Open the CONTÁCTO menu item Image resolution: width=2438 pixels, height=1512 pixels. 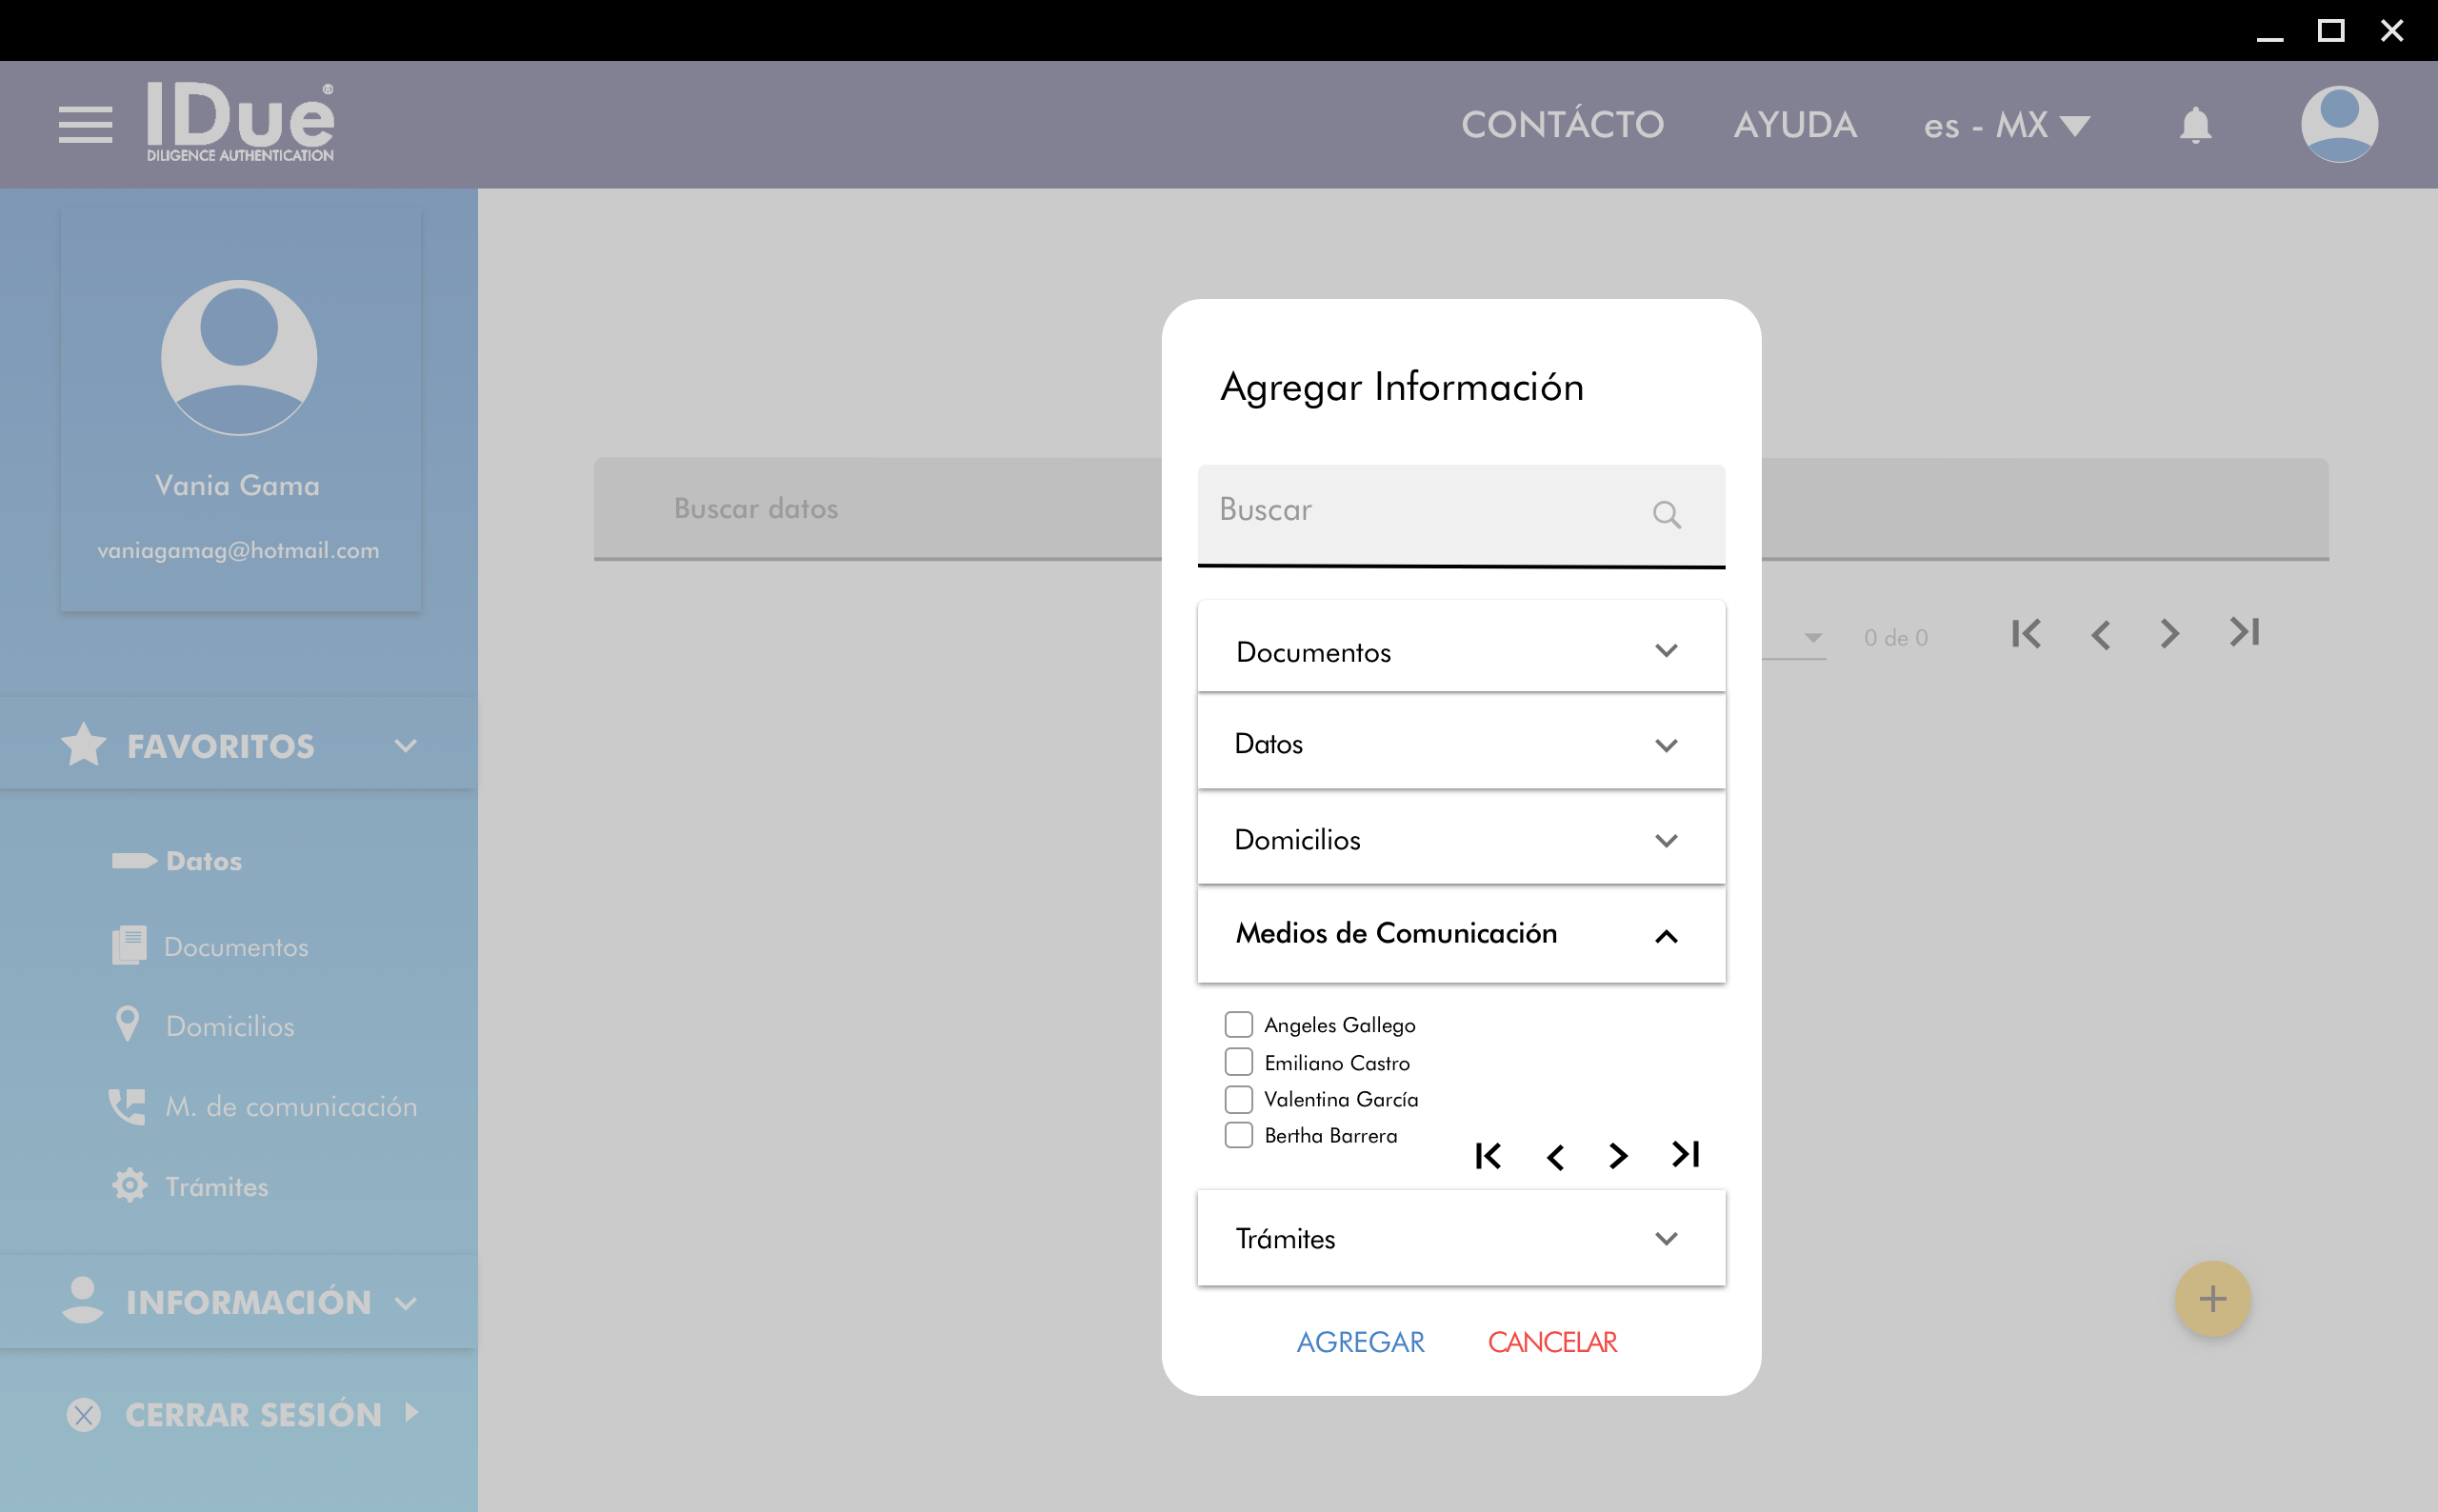tap(1562, 126)
